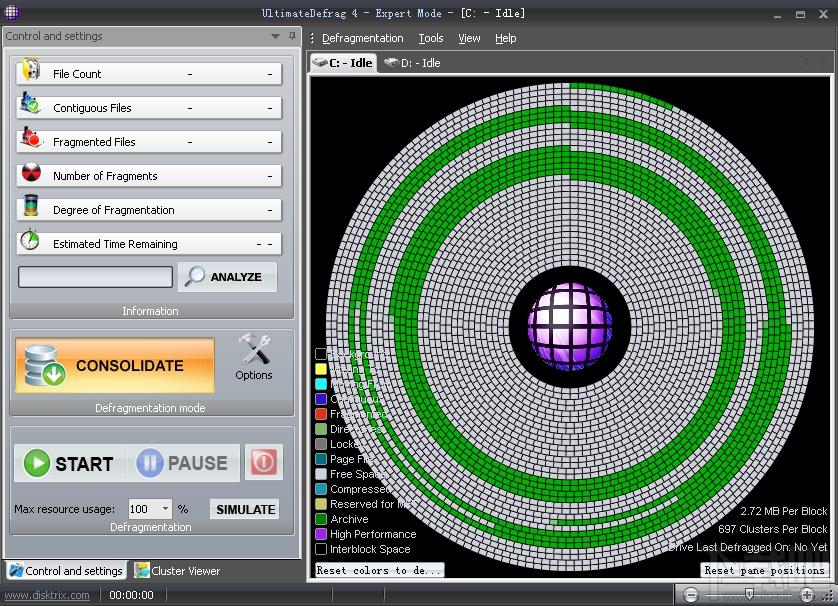Click the gray Locked color swatch
Image resolution: width=838 pixels, height=606 pixels.
pyautogui.click(x=321, y=444)
